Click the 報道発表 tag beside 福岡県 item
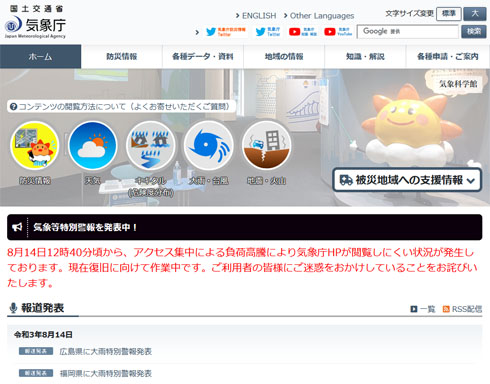Image resolution: width=490 pixels, height=384 pixels. pyautogui.click(x=36, y=373)
